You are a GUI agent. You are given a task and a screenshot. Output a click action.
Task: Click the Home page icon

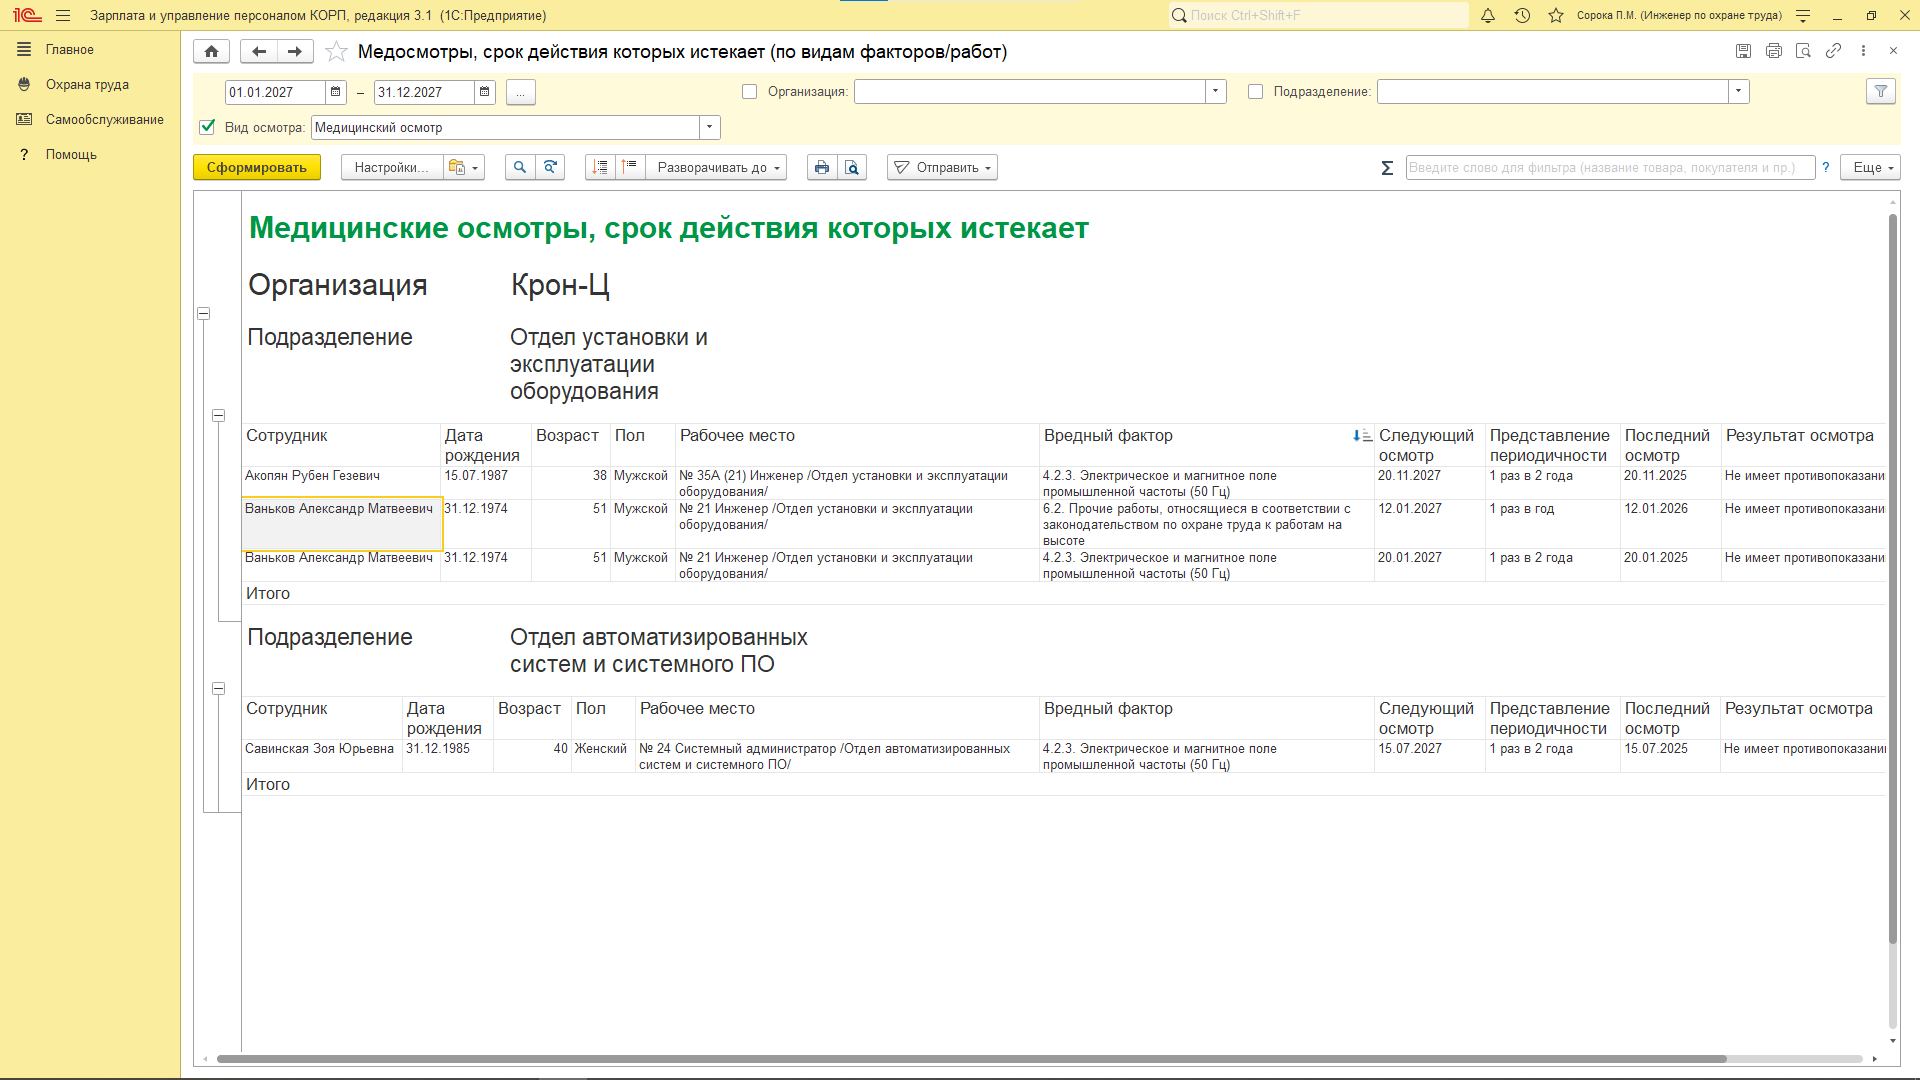(x=211, y=52)
